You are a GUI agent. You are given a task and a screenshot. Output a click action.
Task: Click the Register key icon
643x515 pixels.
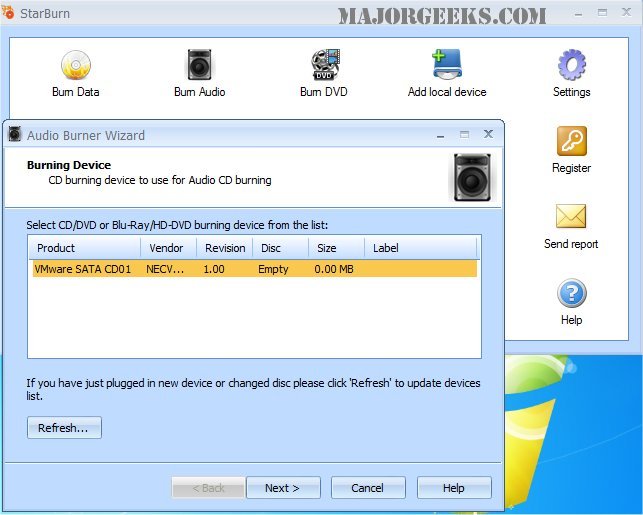click(572, 141)
